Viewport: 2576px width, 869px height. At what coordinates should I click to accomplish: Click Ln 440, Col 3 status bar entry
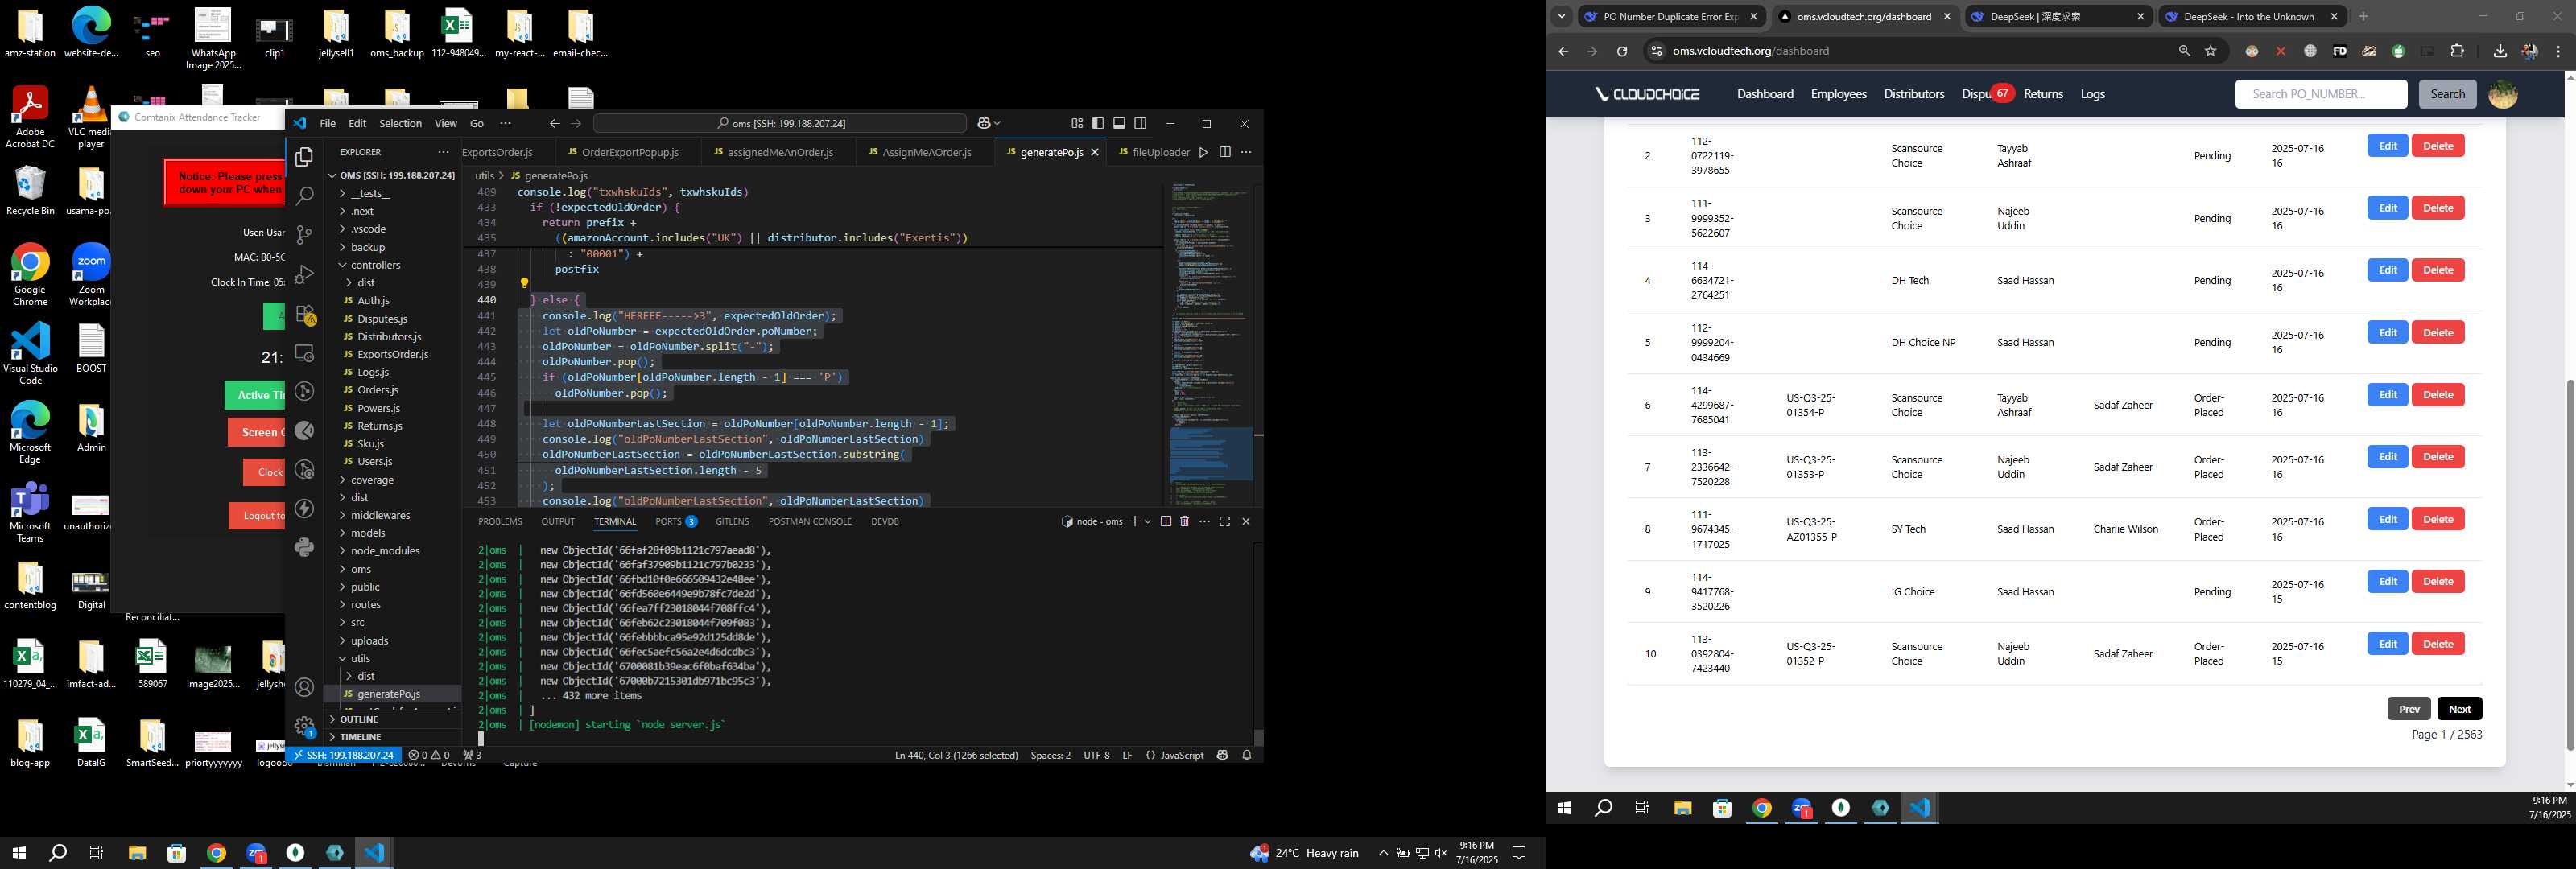(x=956, y=755)
